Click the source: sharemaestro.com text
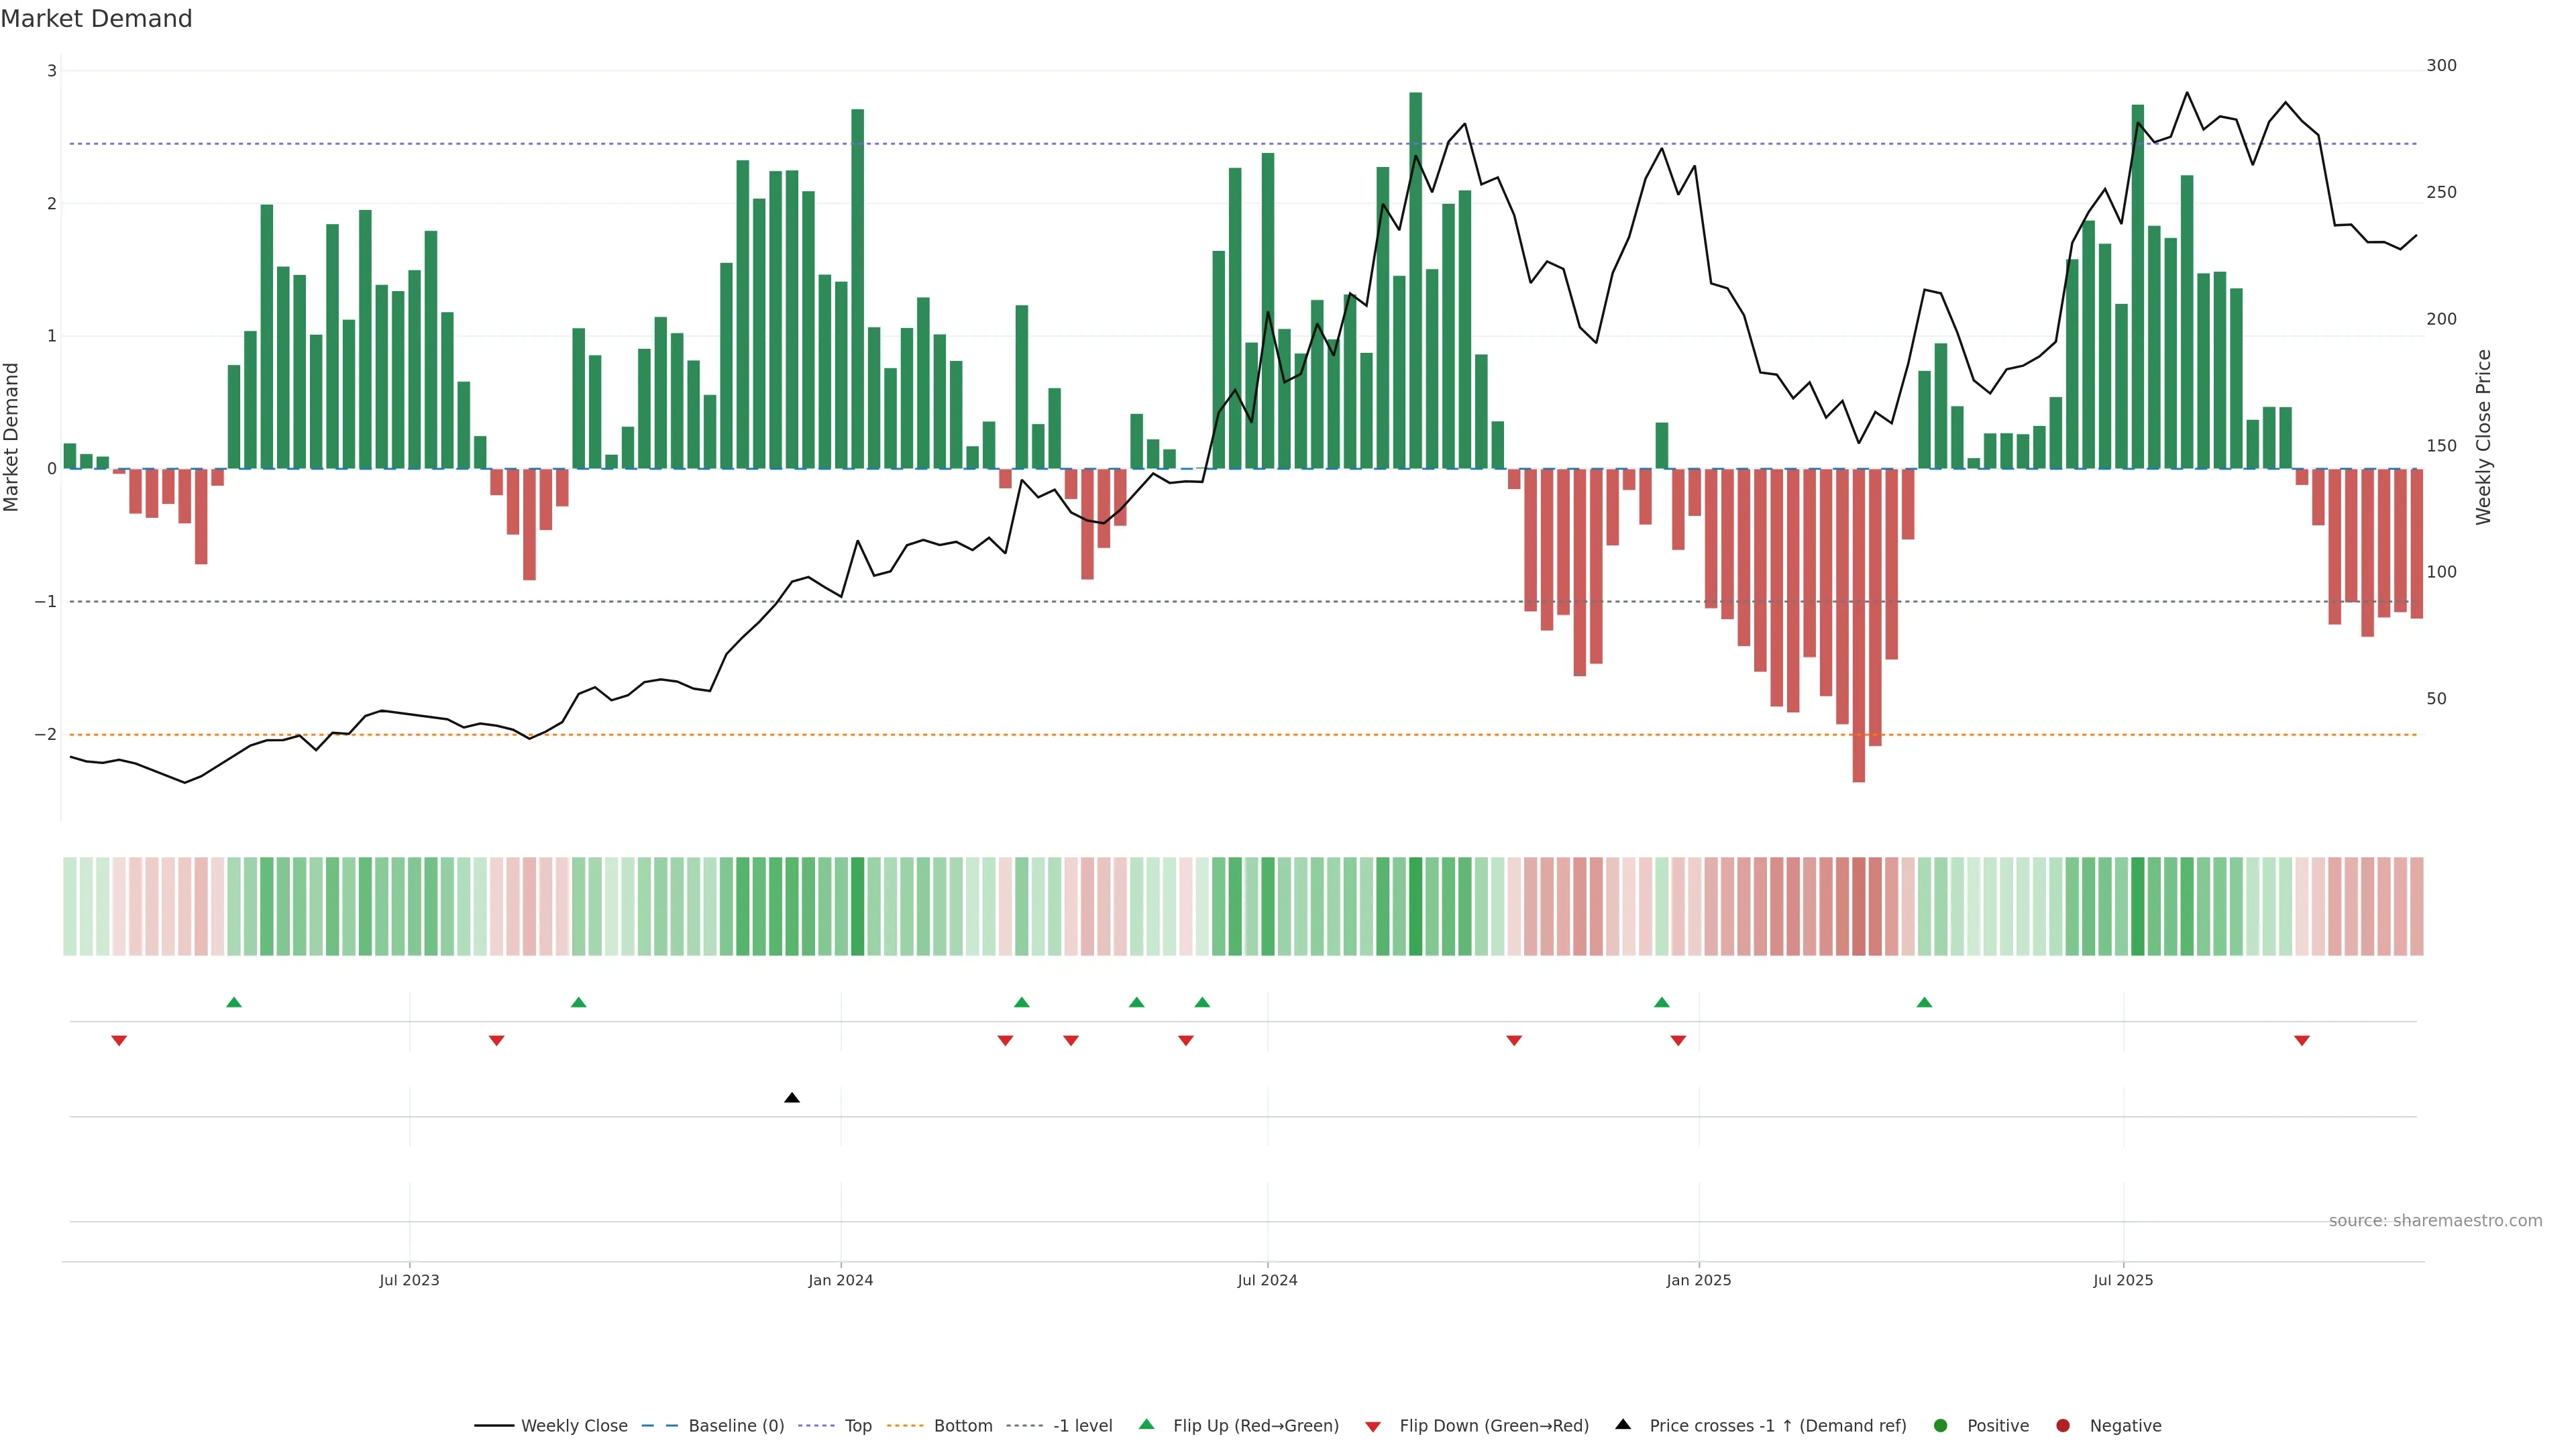This screenshot has width=2576, height=1449. (2435, 1221)
